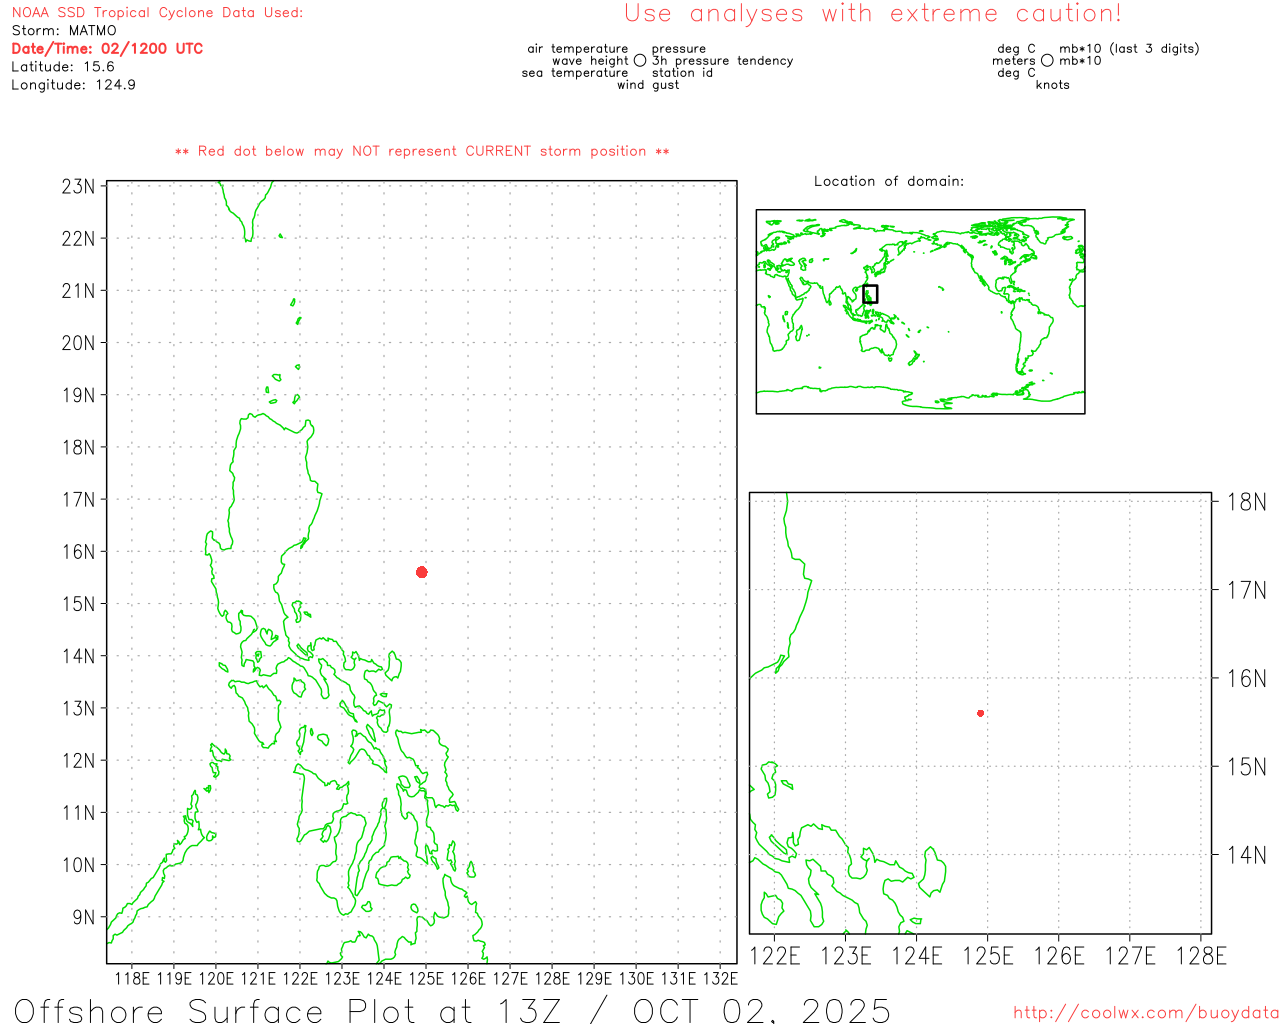Viewport: 1280px width, 1024px height.
Task: Click the 'wind gust' legend label
Action: [x=648, y=85]
